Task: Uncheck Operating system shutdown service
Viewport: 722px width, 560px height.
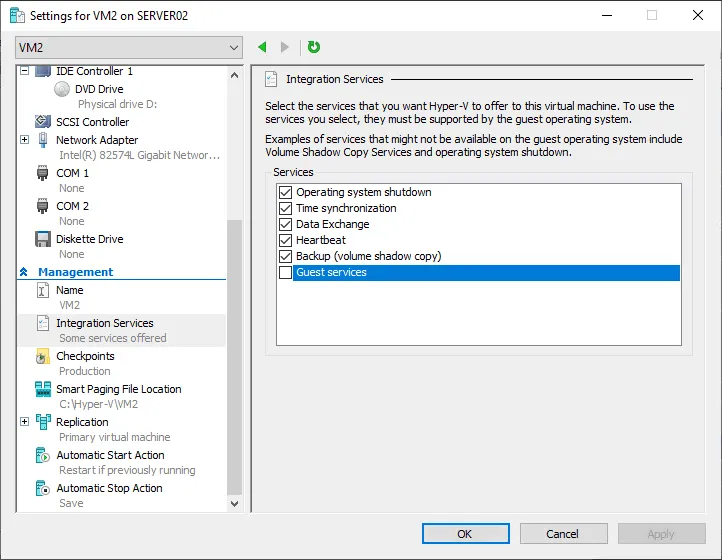Action: pyautogui.click(x=285, y=192)
